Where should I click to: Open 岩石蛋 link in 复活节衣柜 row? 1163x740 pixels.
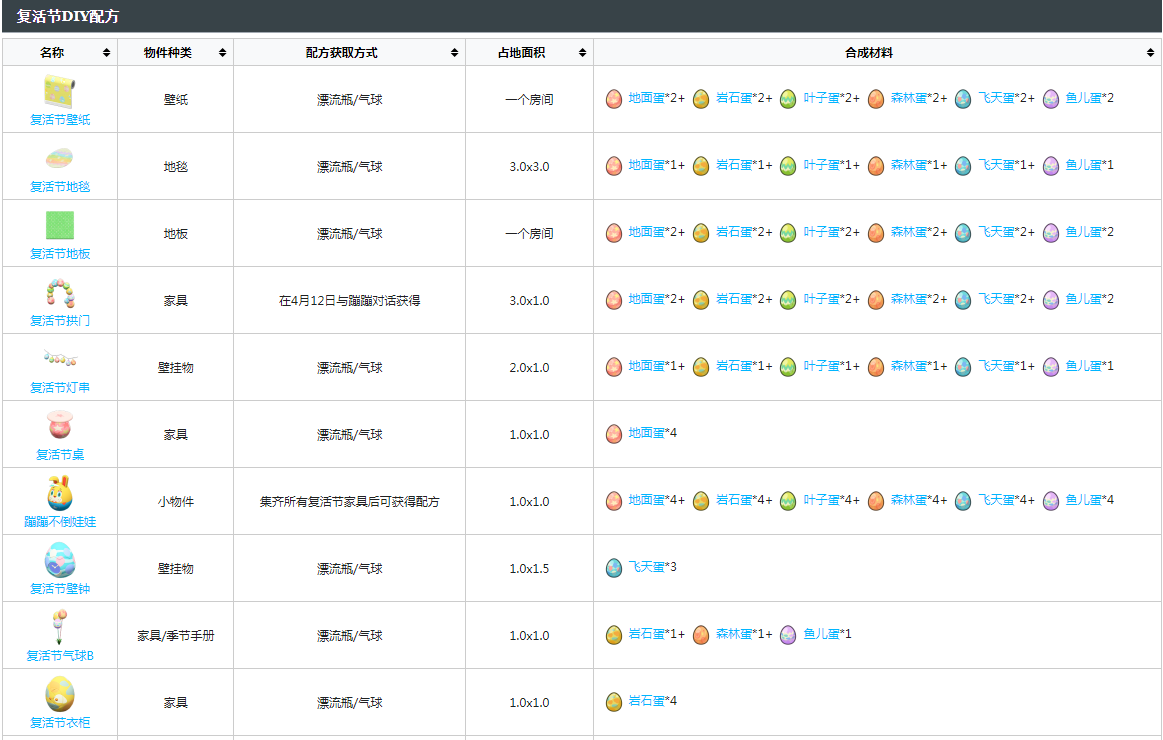click(x=646, y=700)
